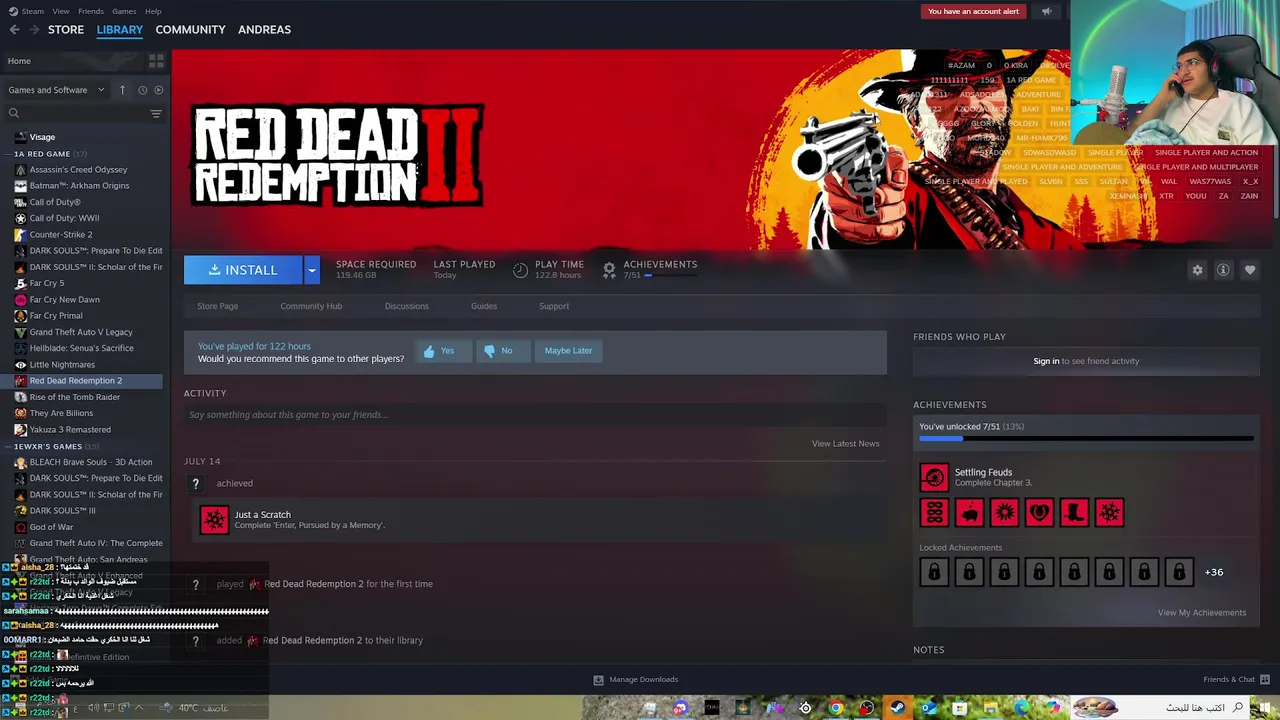Choose Maybe Later for recommendation
The image size is (1280, 720).
pos(568,351)
